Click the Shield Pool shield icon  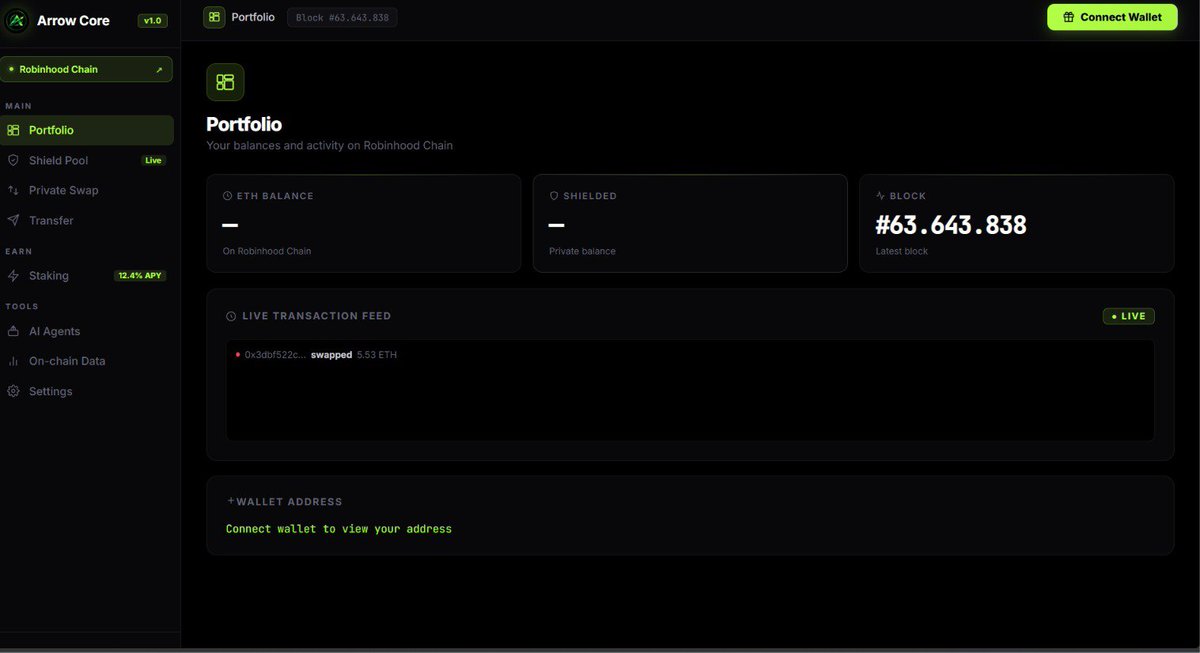tap(14, 160)
